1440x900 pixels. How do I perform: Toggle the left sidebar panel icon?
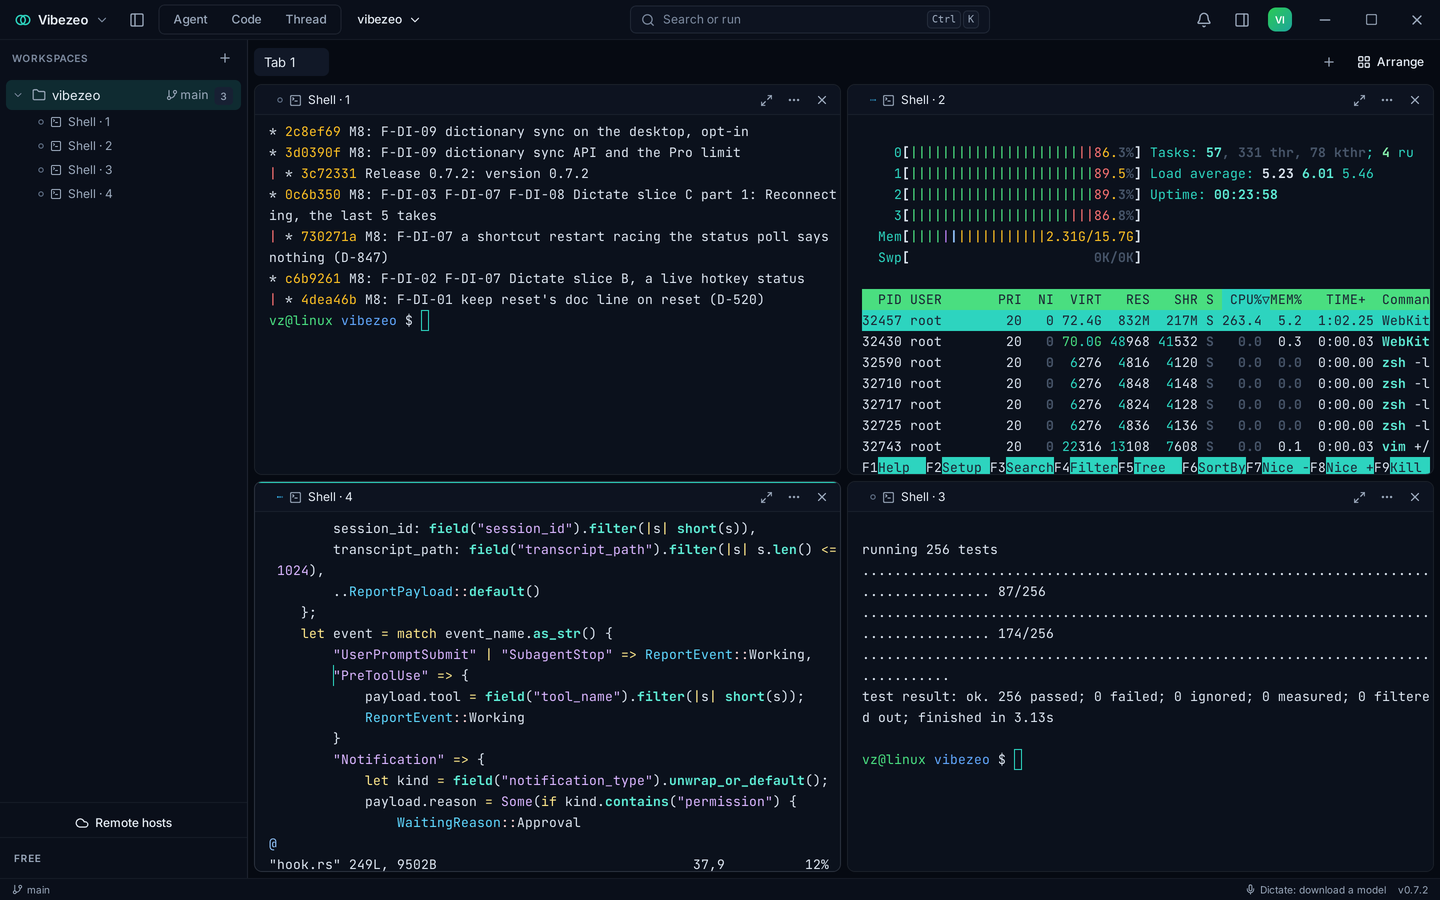pos(137,20)
